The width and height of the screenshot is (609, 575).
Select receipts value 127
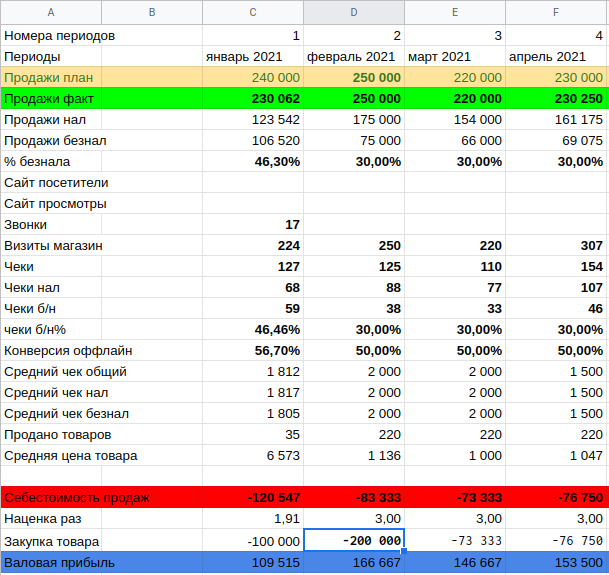253,266
